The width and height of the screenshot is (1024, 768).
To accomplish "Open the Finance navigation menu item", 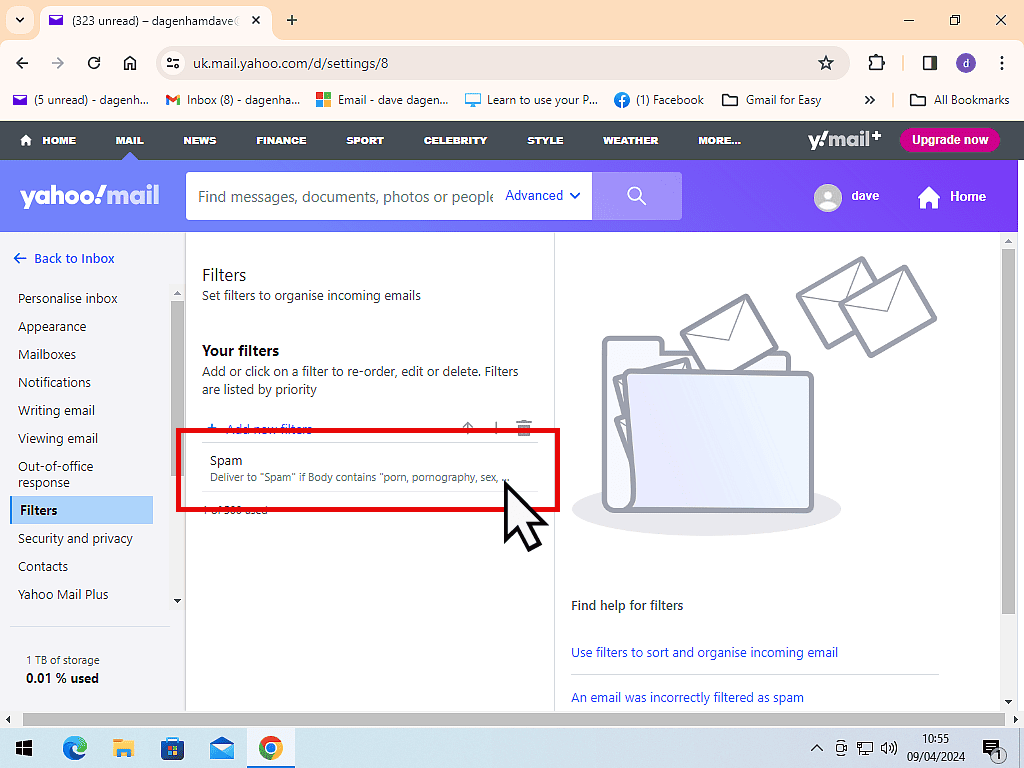I will click(x=281, y=140).
